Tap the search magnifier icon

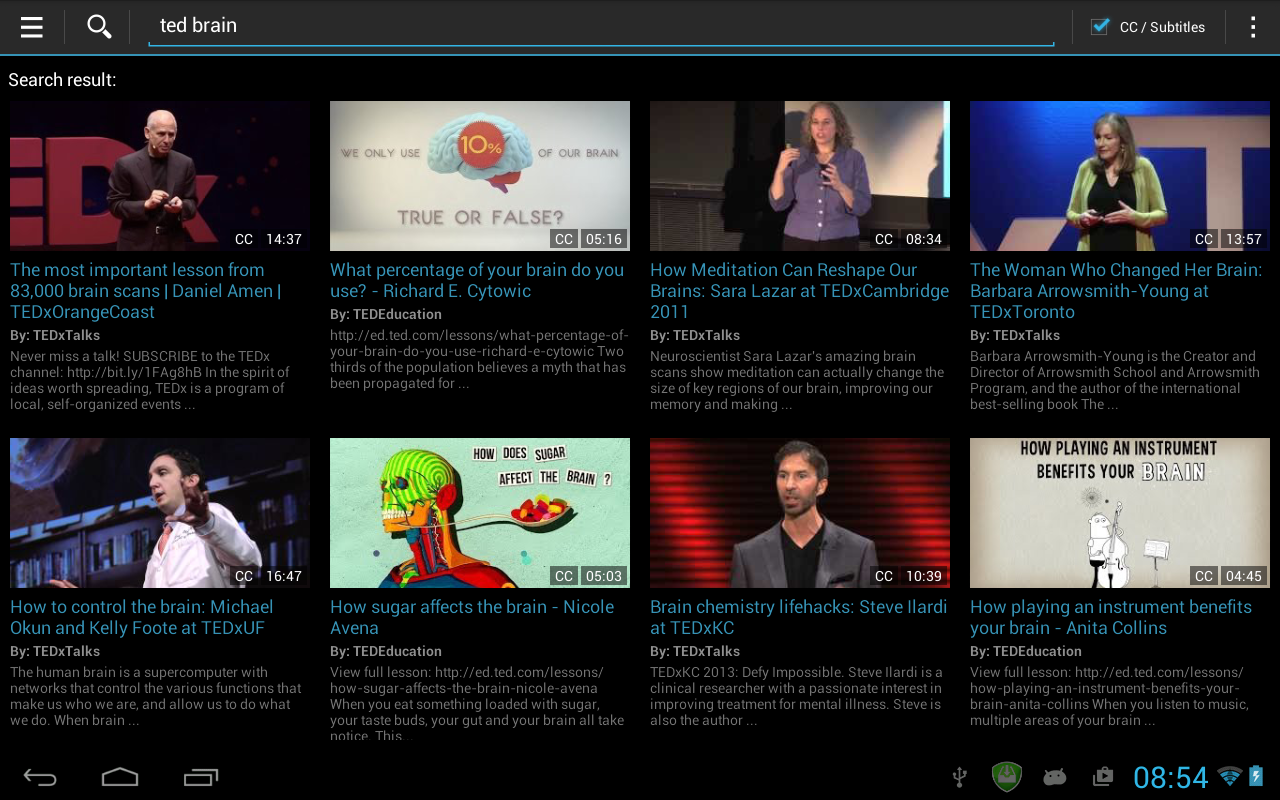tap(98, 26)
